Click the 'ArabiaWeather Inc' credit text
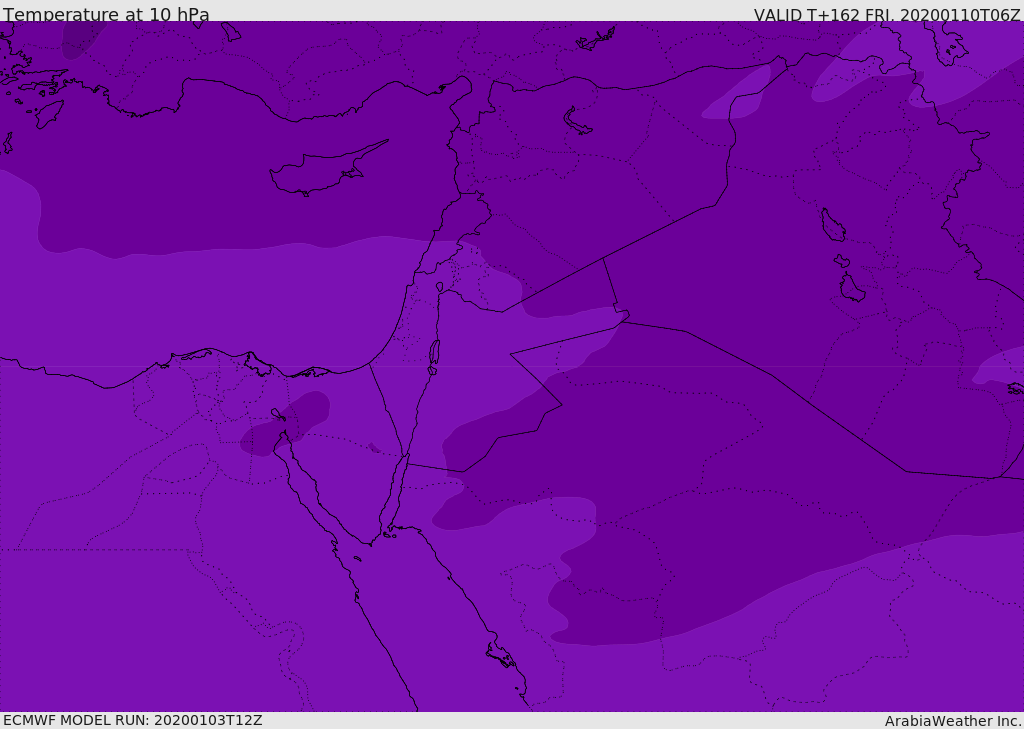1024x729 pixels. (x=953, y=721)
